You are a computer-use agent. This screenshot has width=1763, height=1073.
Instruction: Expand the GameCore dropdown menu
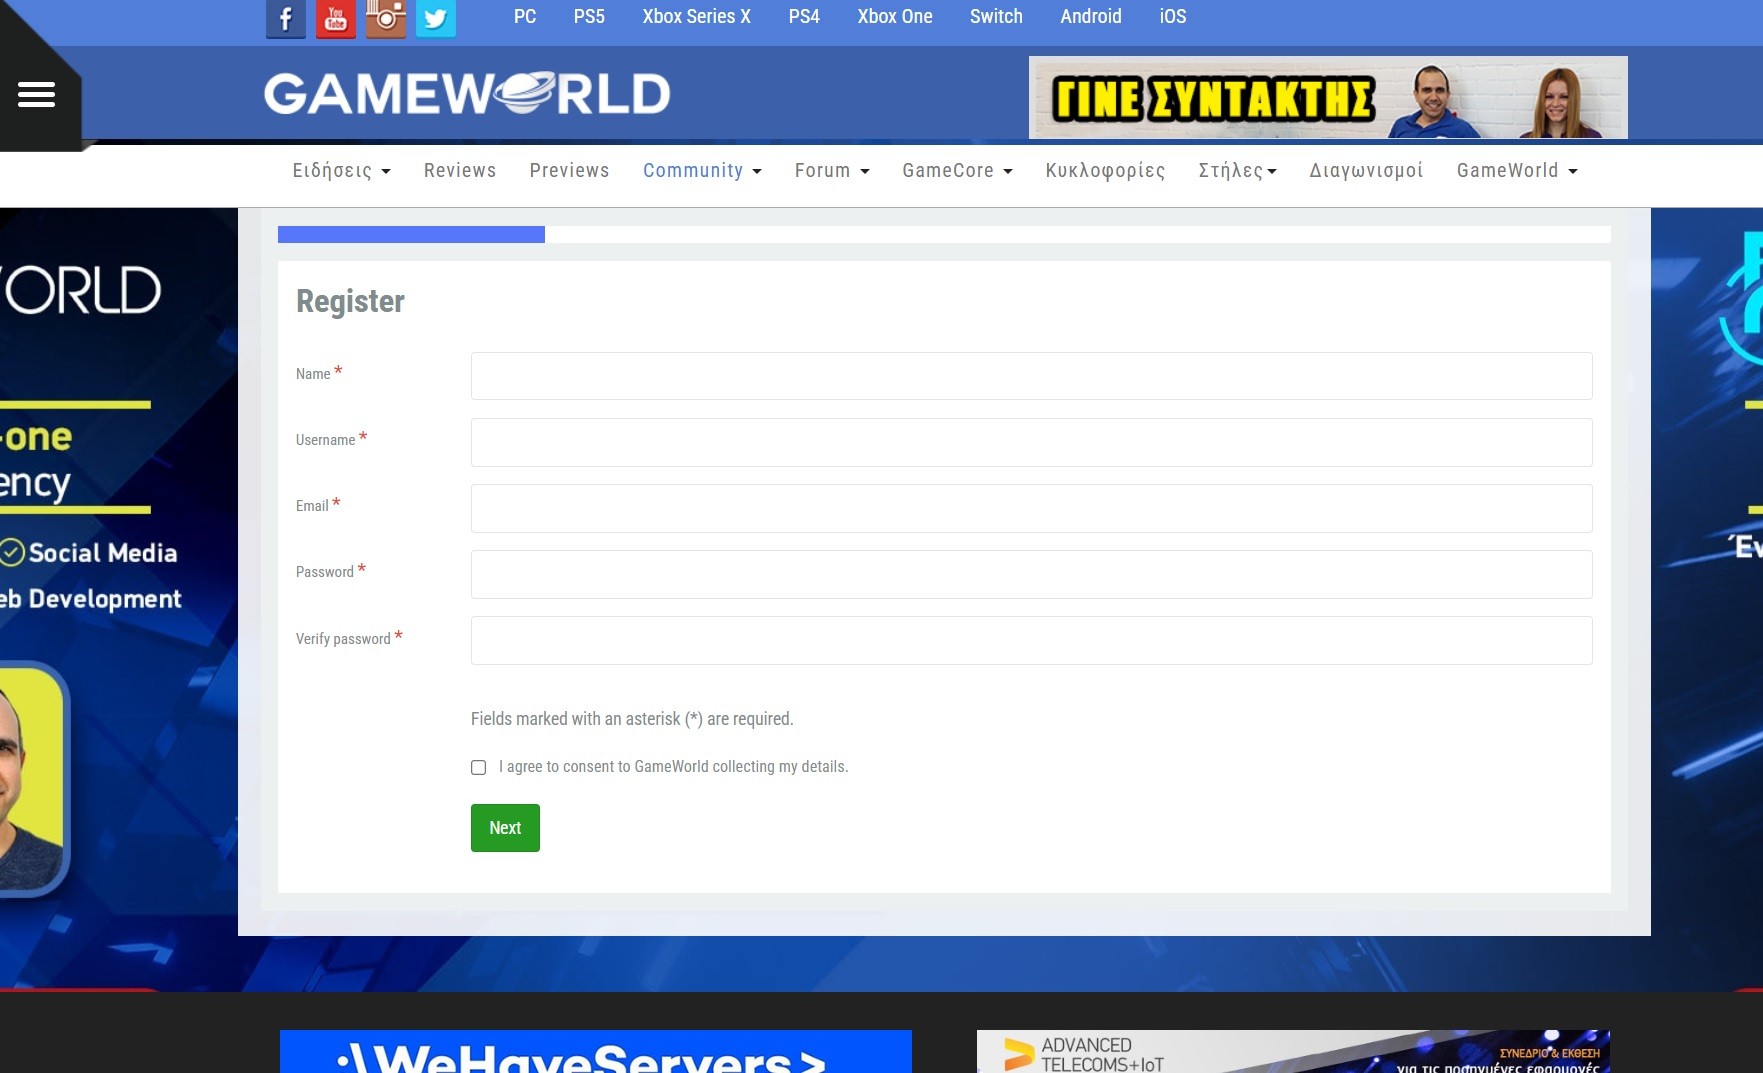click(x=957, y=171)
